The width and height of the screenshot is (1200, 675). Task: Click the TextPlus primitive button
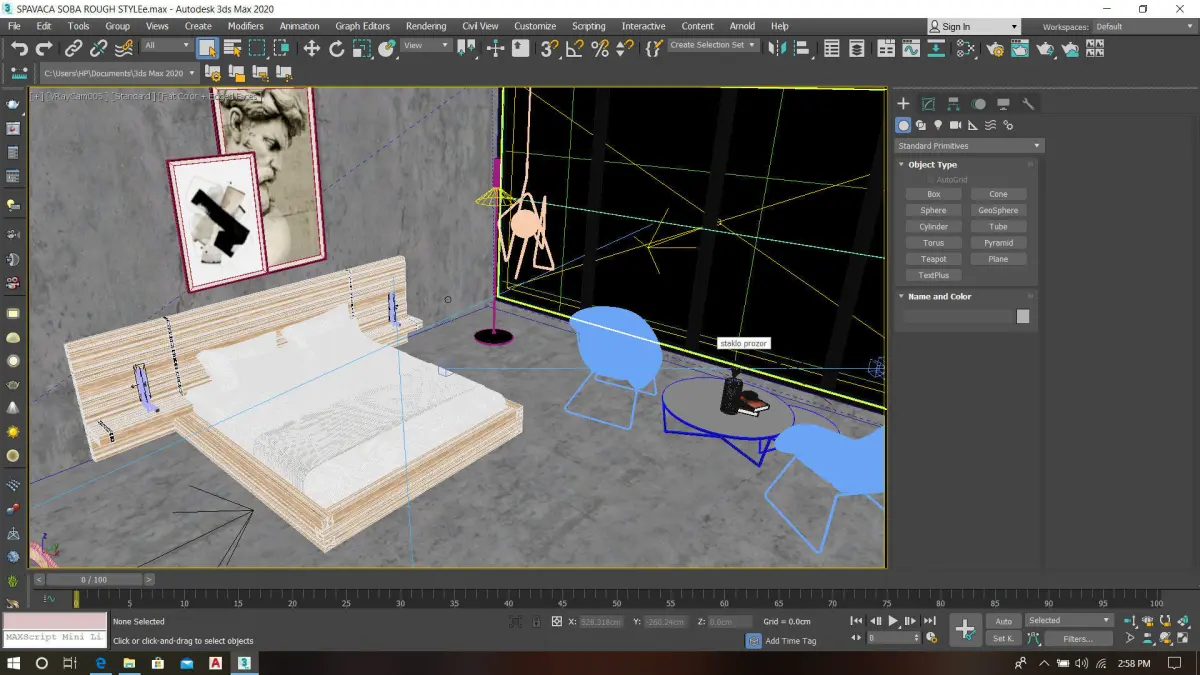(x=934, y=275)
